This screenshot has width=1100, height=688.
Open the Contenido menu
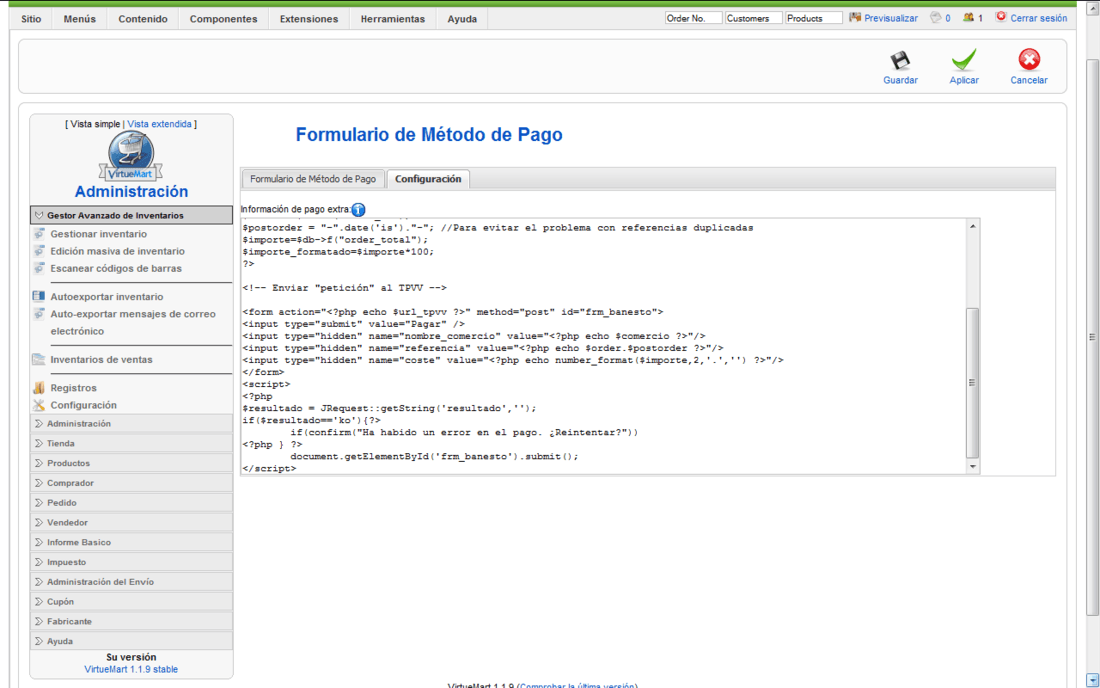[143, 19]
